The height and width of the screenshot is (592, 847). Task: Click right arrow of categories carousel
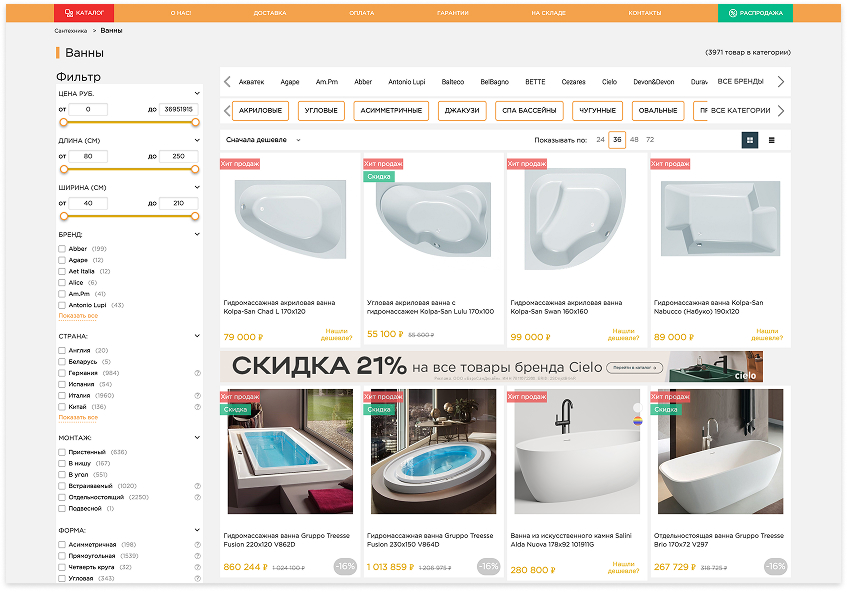(x=781, y=111)
